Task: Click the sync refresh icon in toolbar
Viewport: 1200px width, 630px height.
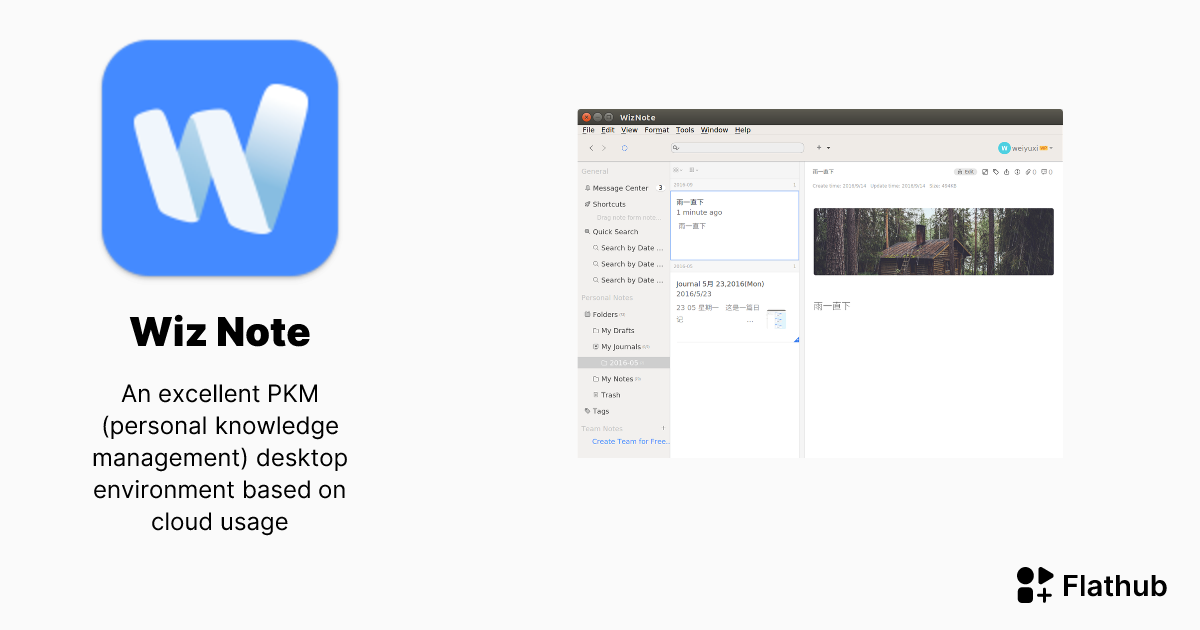Action: coord(624,148)
